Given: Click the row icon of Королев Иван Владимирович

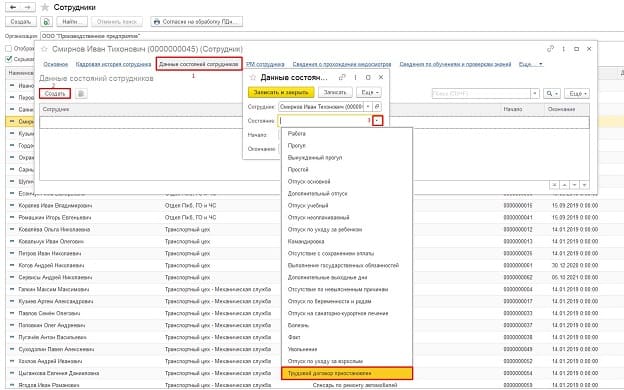Looking at the screenshot, I should pos(12,205).
